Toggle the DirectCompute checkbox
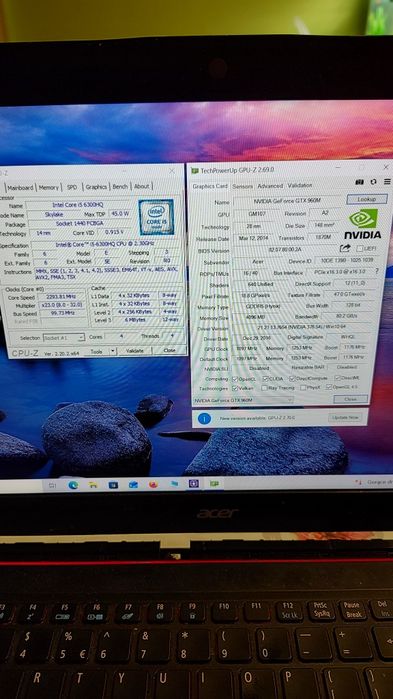The image size is (393, 699). [292, 378]
